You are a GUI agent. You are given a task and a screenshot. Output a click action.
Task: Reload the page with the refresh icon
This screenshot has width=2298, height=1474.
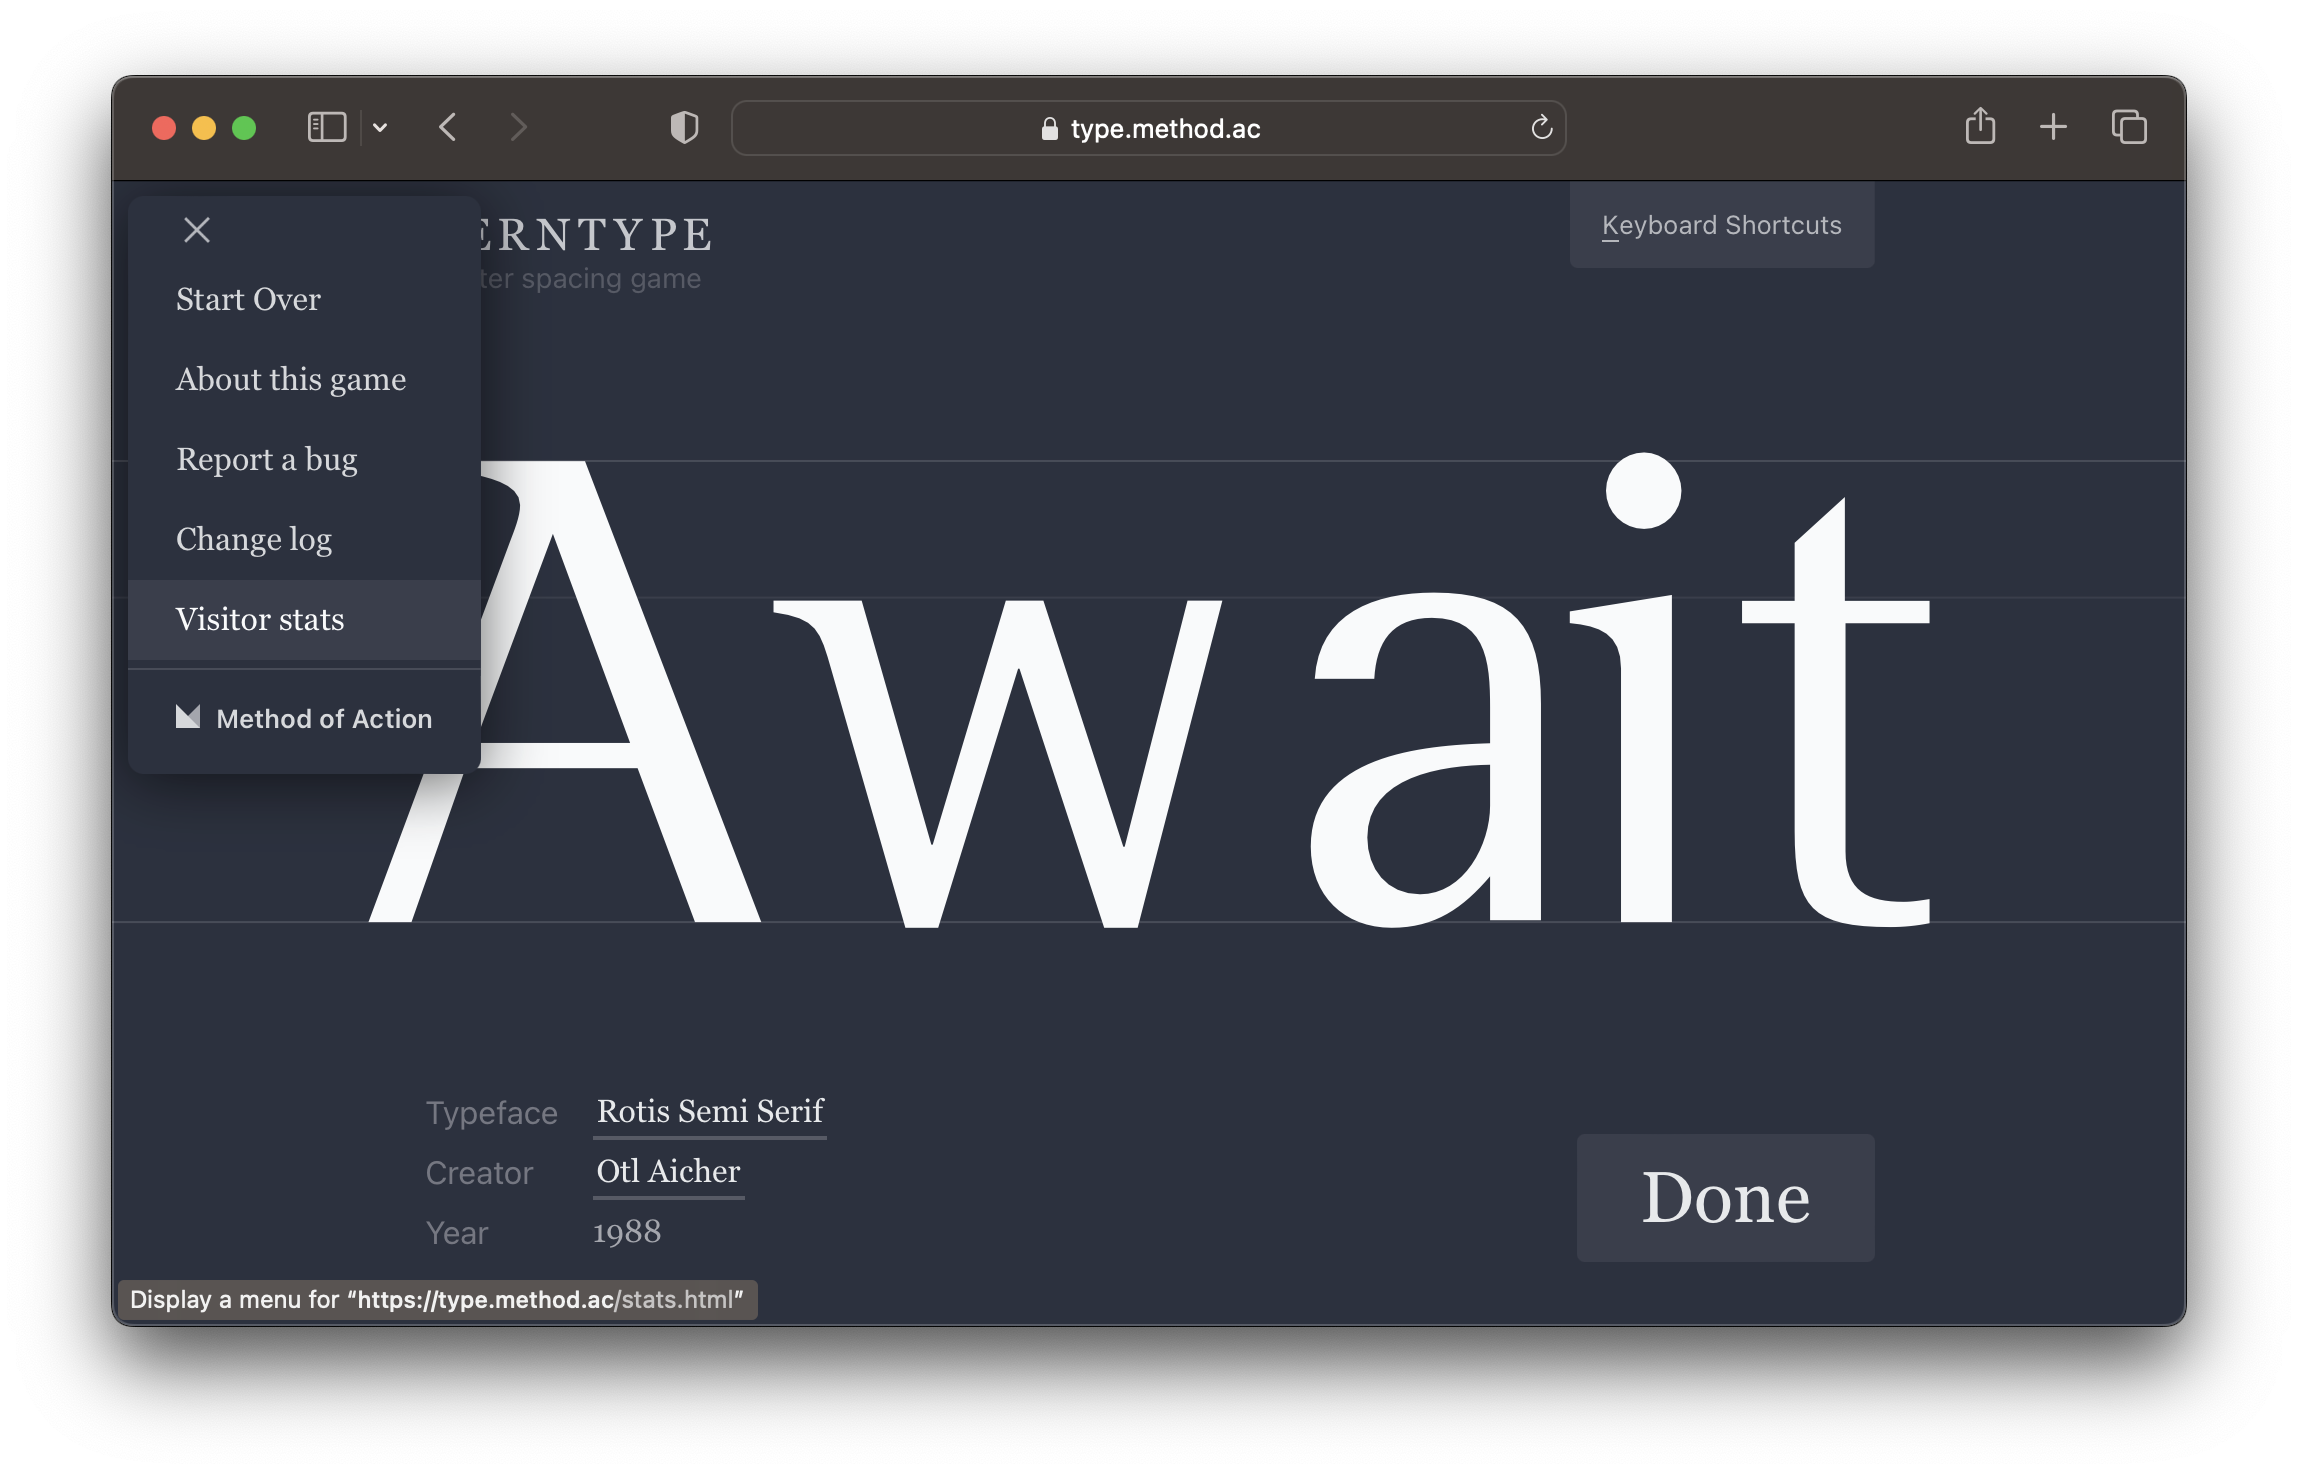tap(1541, 127)
